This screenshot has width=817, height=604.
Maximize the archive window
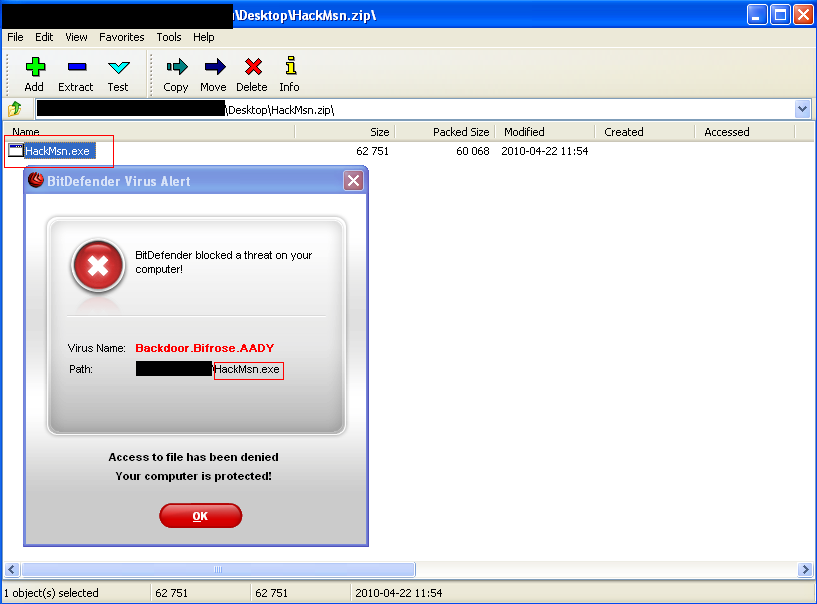coord(780,15)
